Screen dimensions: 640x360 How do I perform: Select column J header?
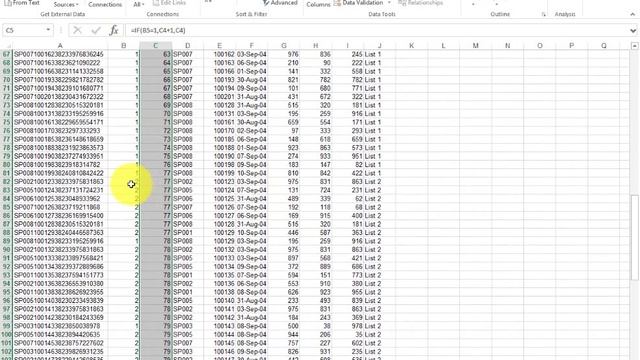click(x=380, y=46)
